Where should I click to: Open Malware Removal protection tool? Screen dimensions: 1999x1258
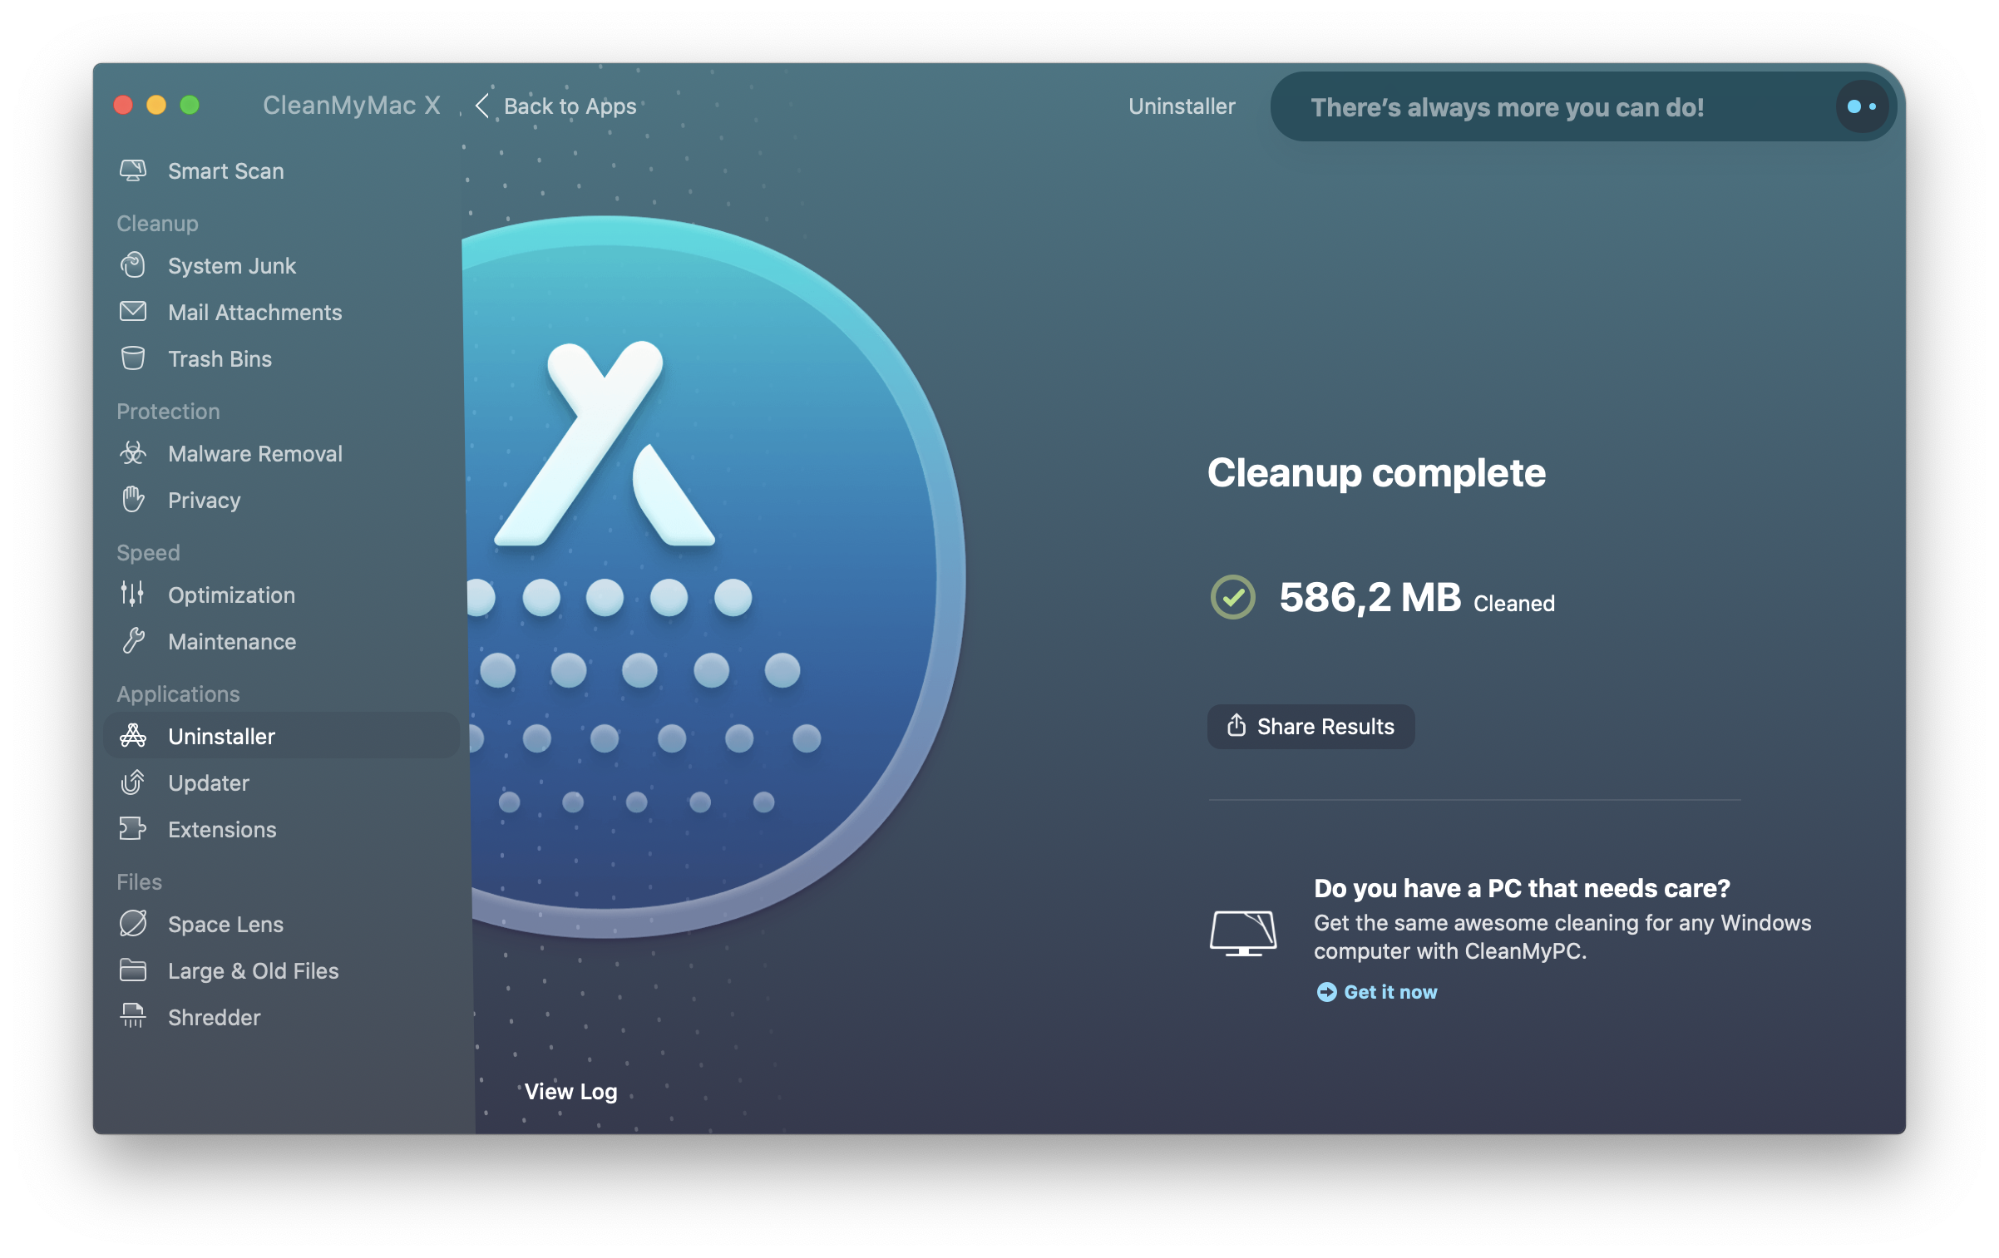click(256, 454)
